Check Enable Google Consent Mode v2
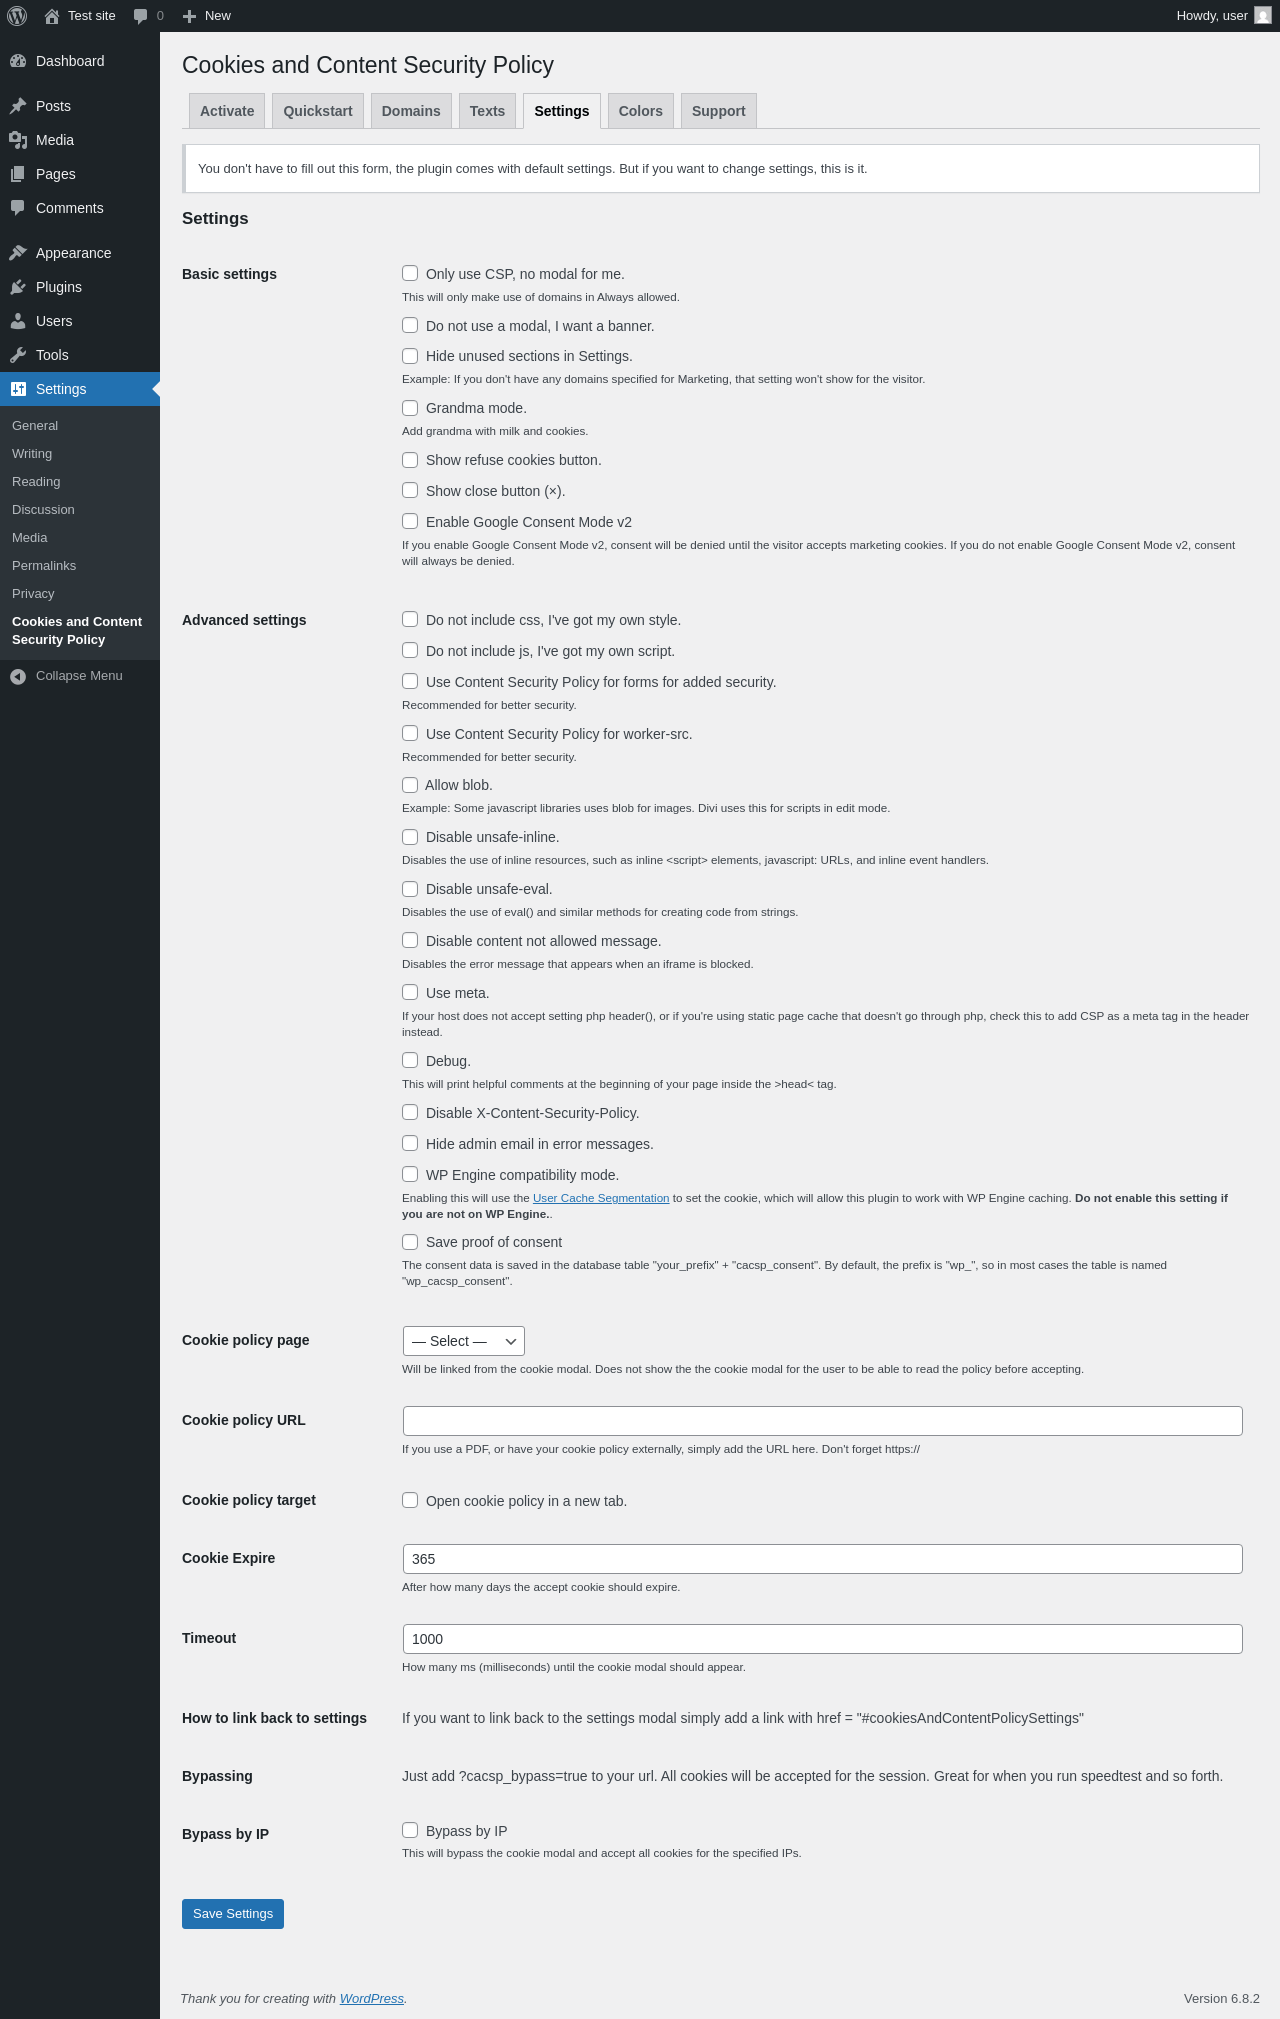1280x2019 pixels. point(410,521)
